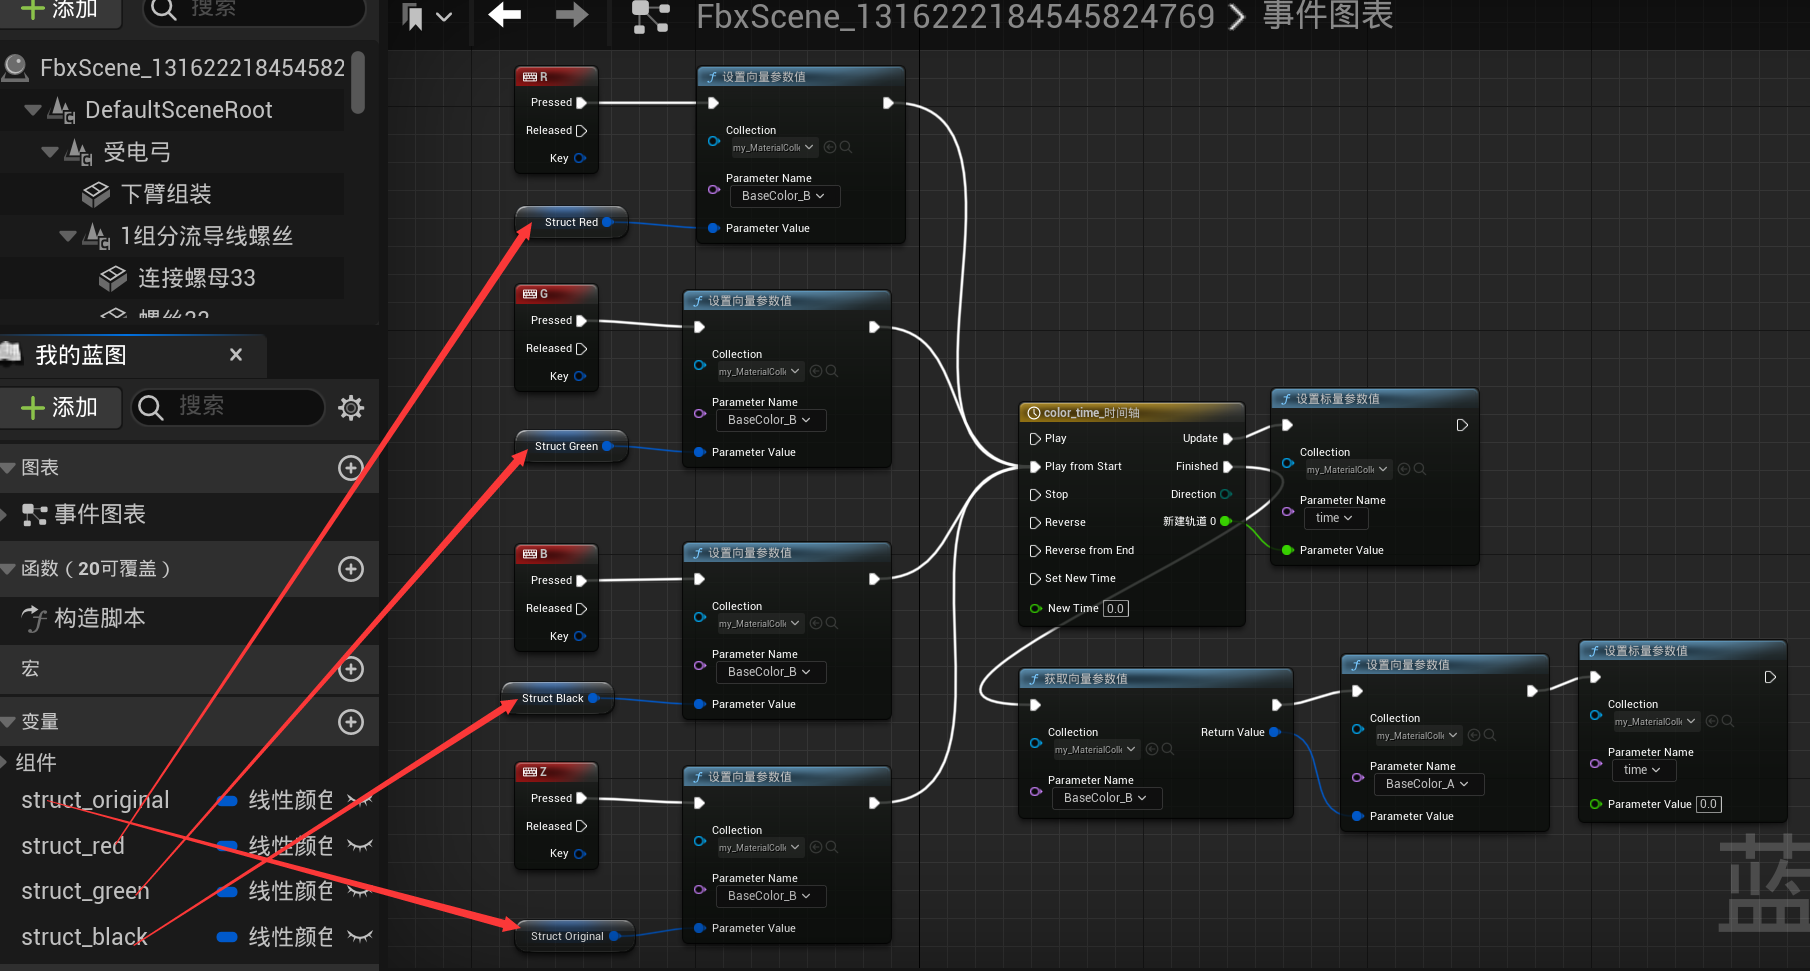This screenshot has width=1810, height=971.
Task: Open Collection dropdown on second node
Action: click(759, 371)
